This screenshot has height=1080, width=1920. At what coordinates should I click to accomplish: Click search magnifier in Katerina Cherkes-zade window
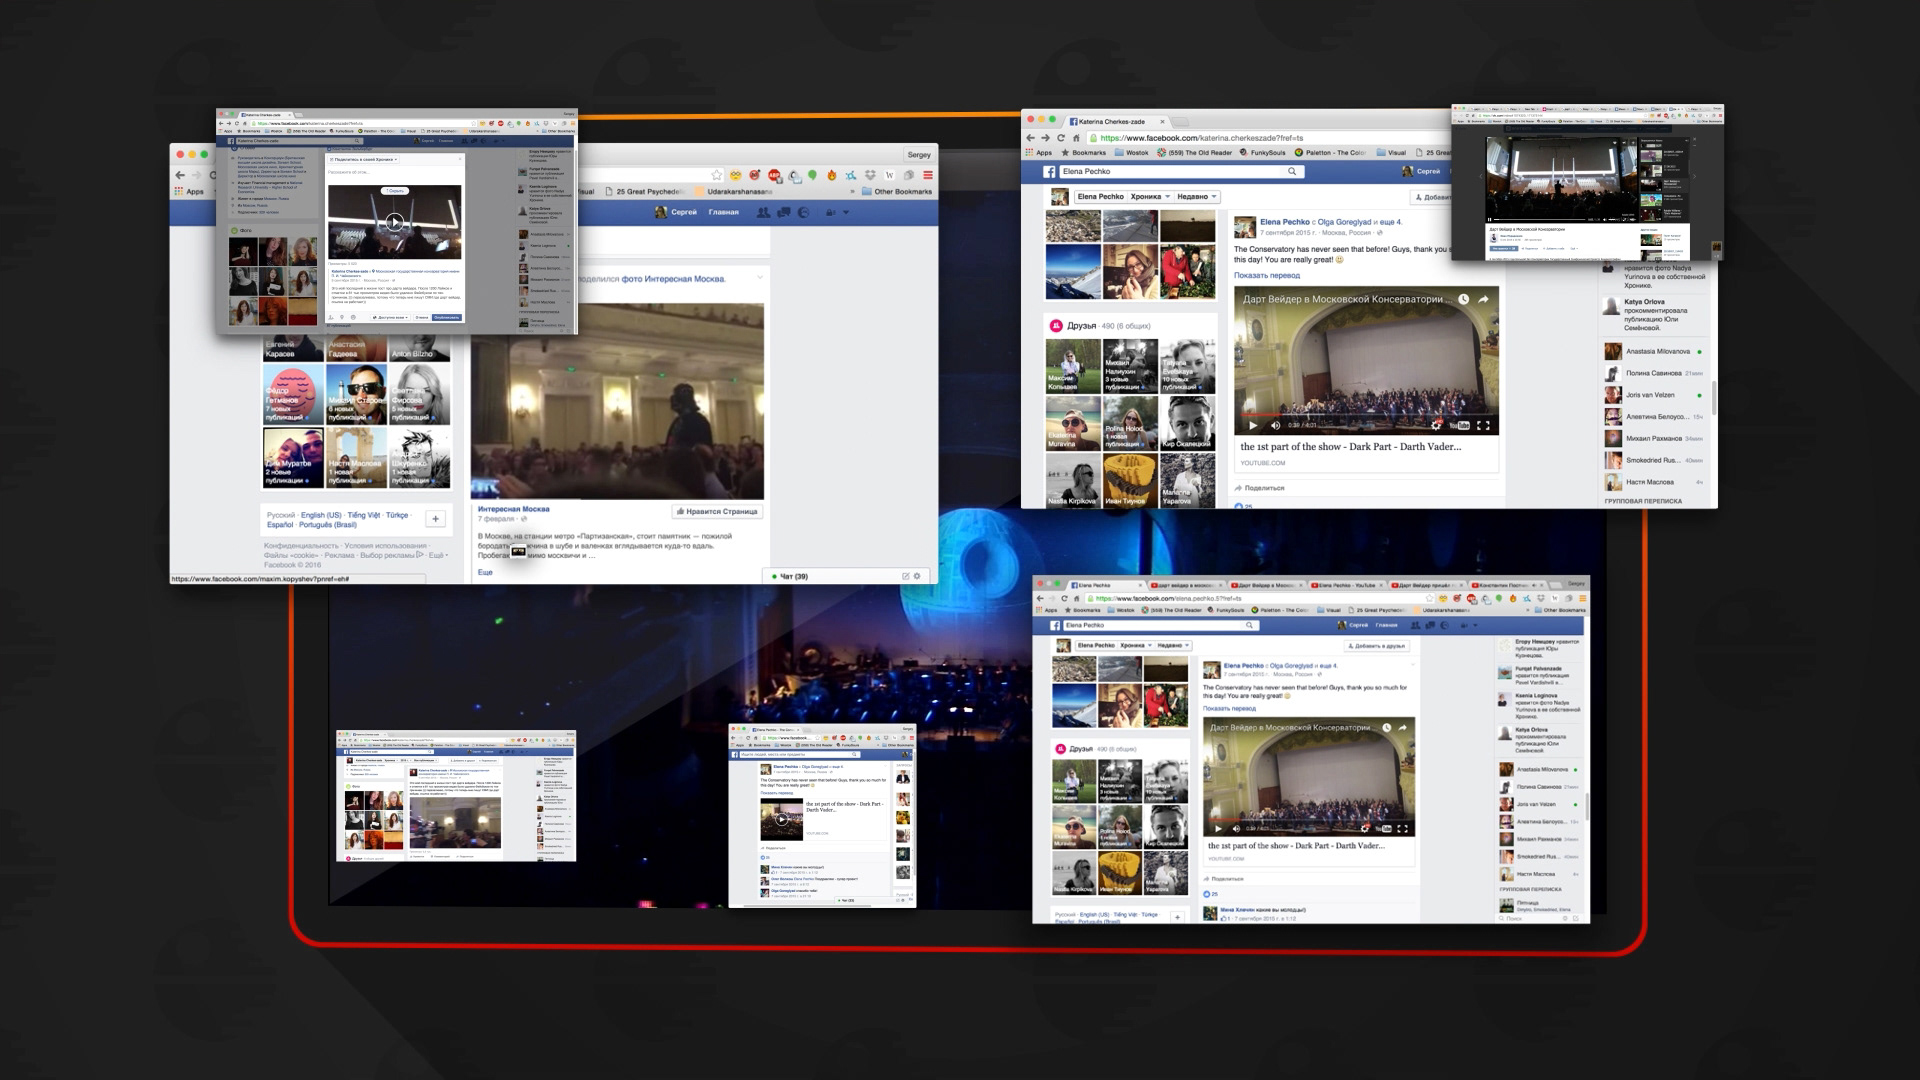coord(1292,171)
